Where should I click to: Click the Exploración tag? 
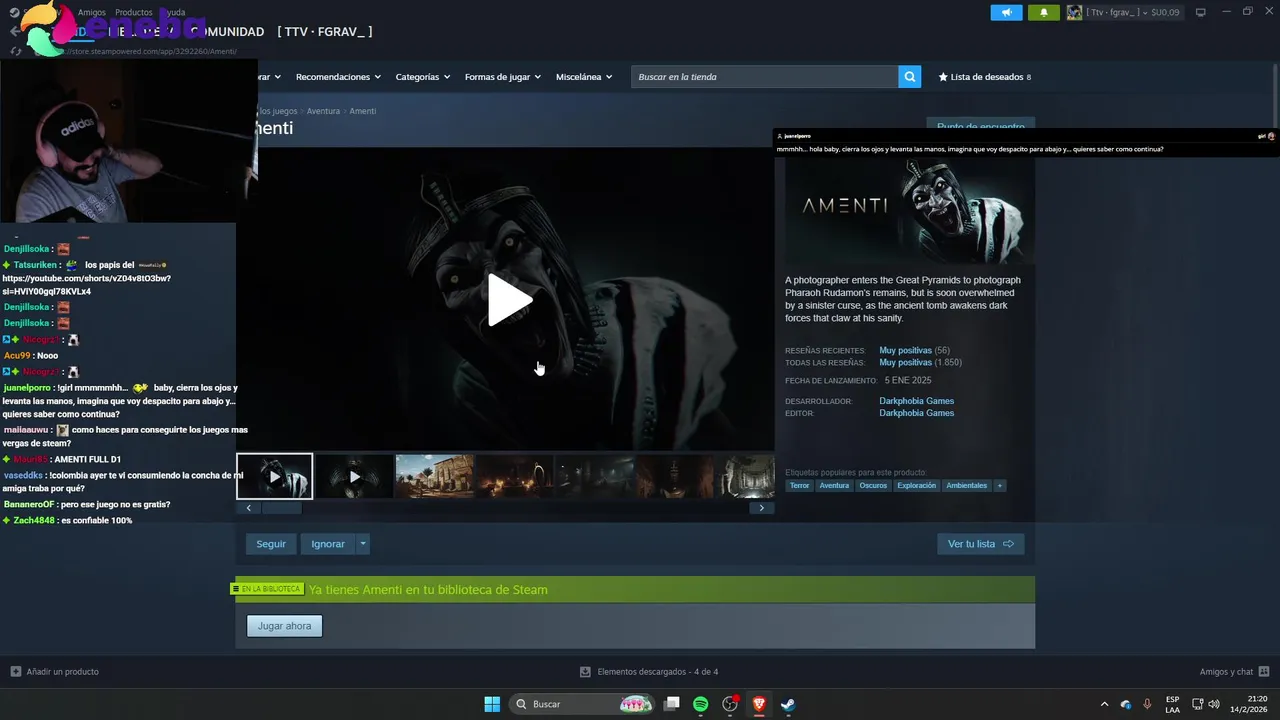[917, 486]
